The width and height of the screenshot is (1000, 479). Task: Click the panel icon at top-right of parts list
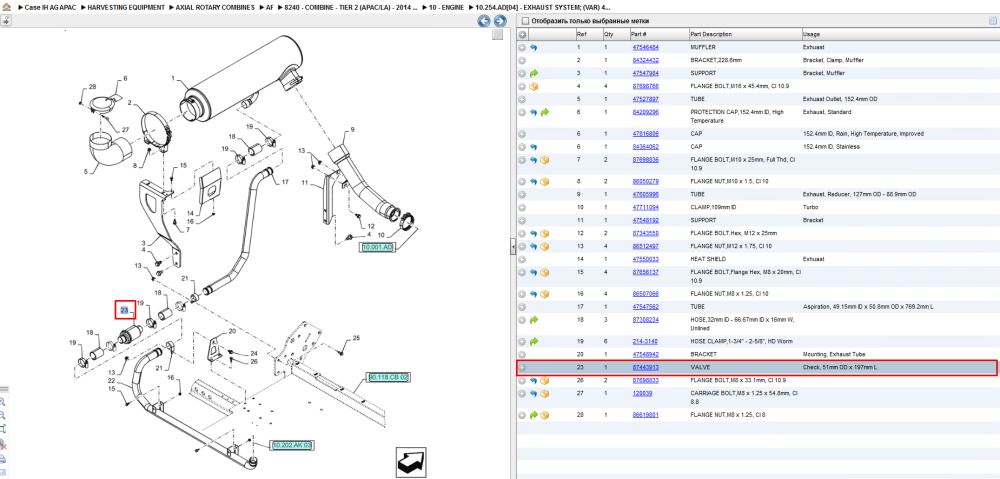(992, 20)
